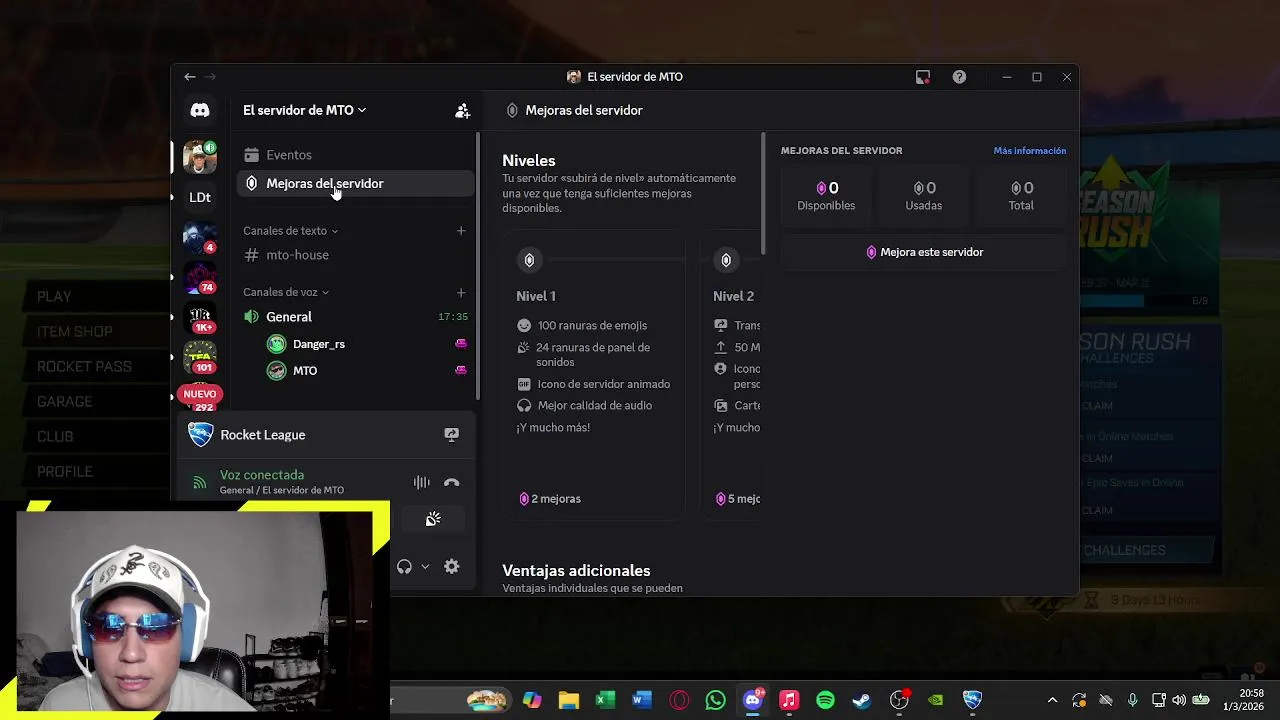
Task: Toggle deafen headphones icon
Action: click(404, 567)
